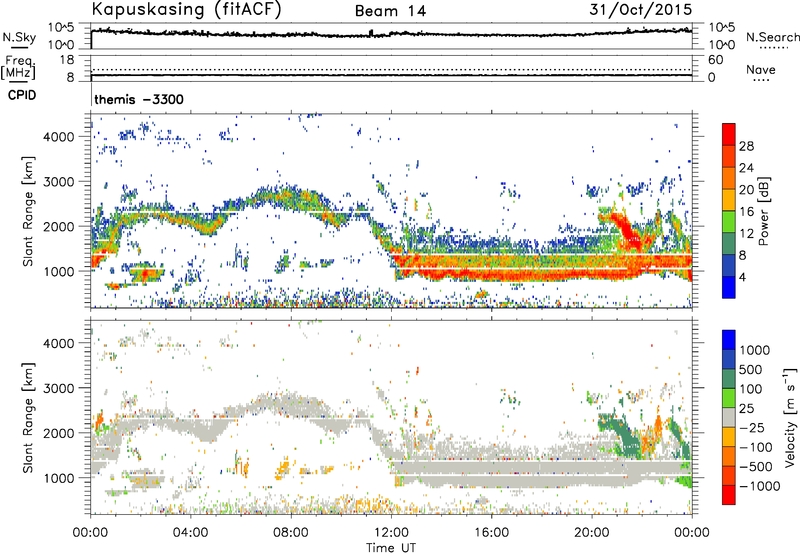This screenshot has width=800, height=554.
Task: Click the Power [dB] color bar label
Action: tap(763, 211)
